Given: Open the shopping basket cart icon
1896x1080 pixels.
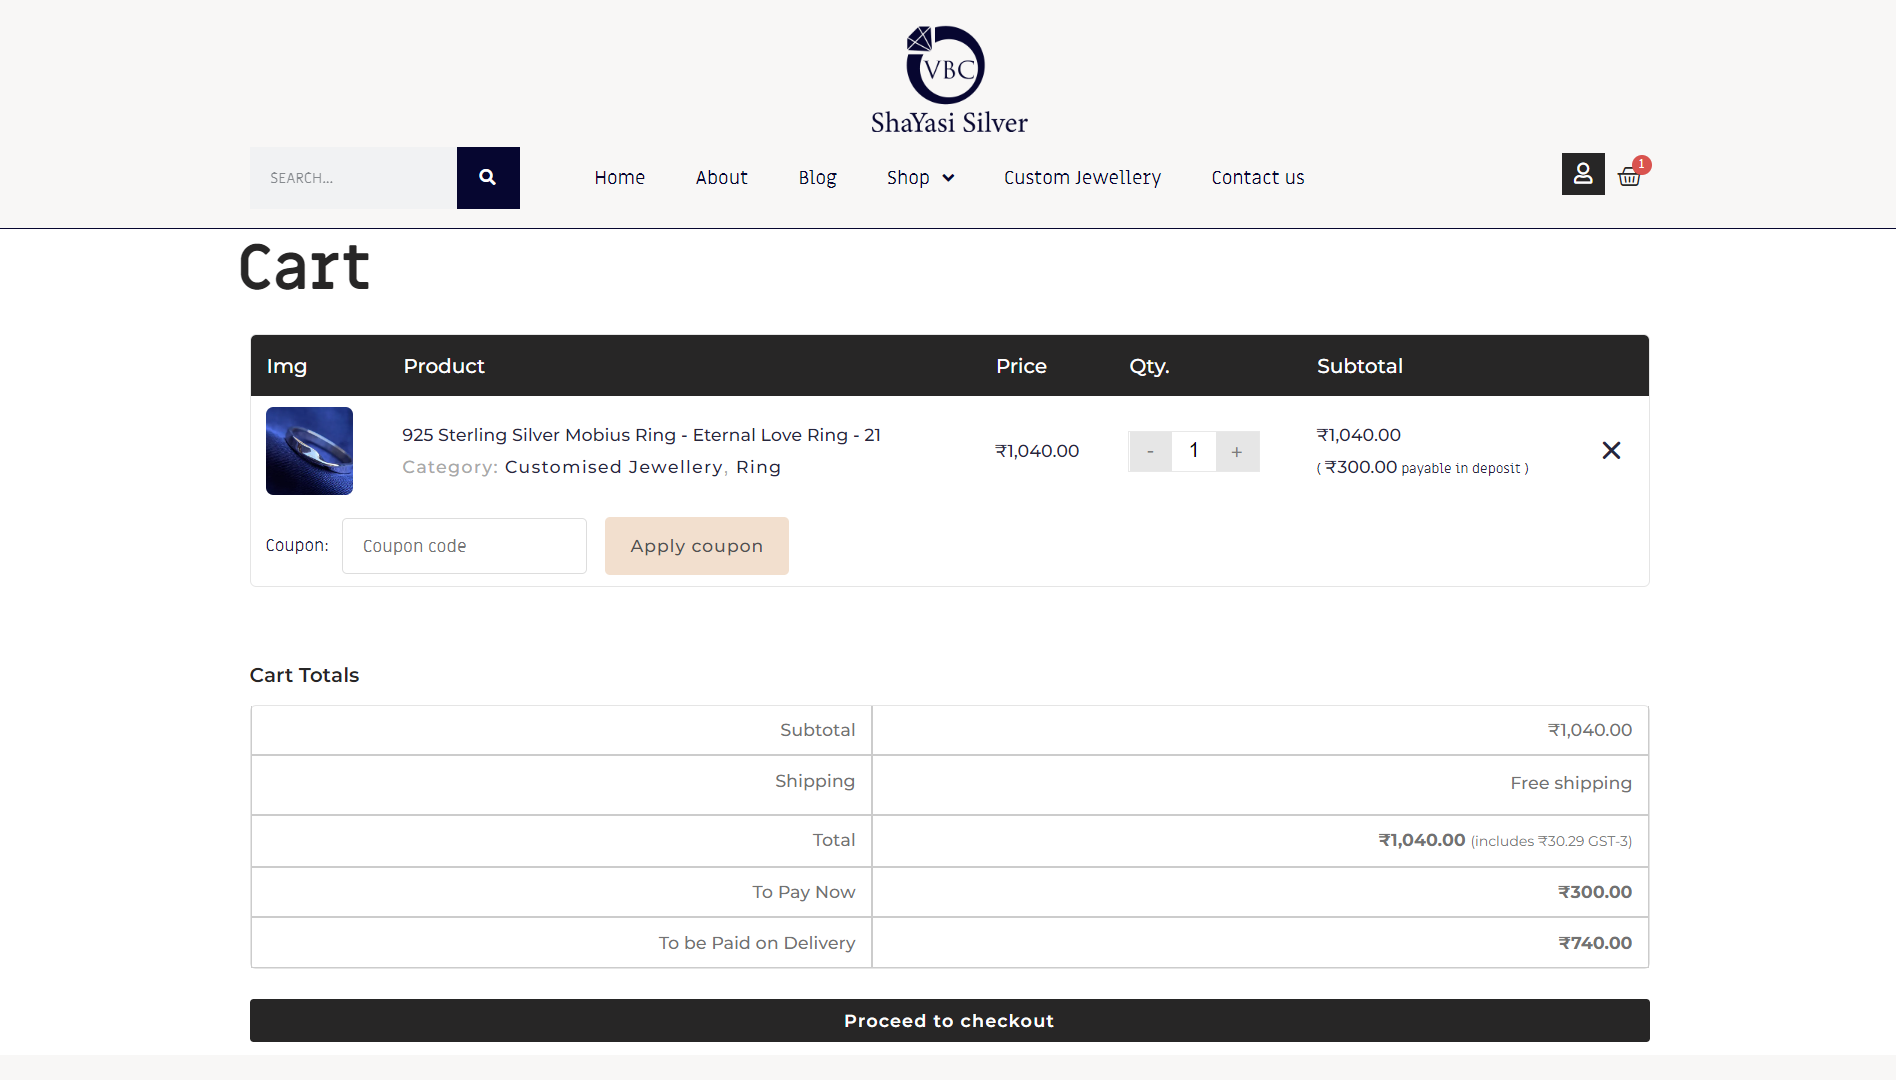Looking at the screenshot, I should click(1629, 177).
